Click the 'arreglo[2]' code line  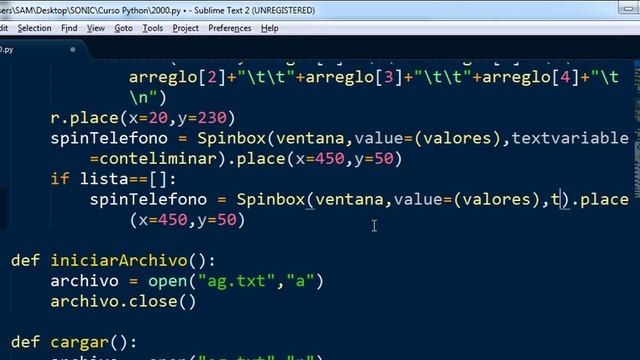[374, 77]
